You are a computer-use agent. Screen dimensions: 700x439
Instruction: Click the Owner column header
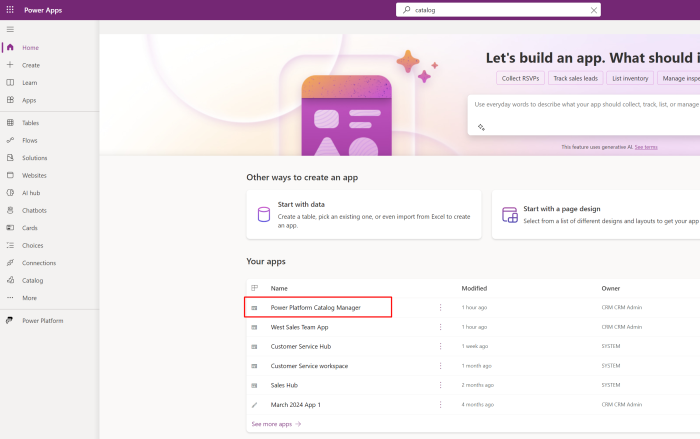click(610, 288)
